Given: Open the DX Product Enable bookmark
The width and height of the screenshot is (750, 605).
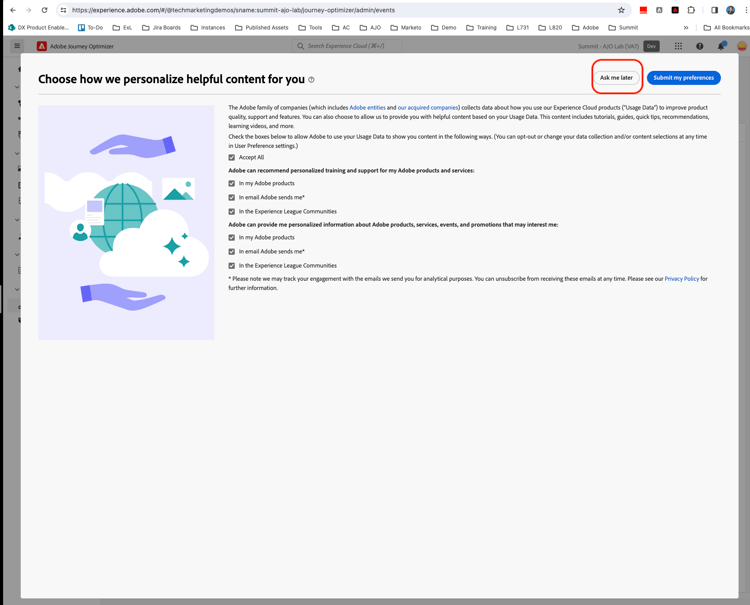Looking at the screenshot, I should [38, 28].
